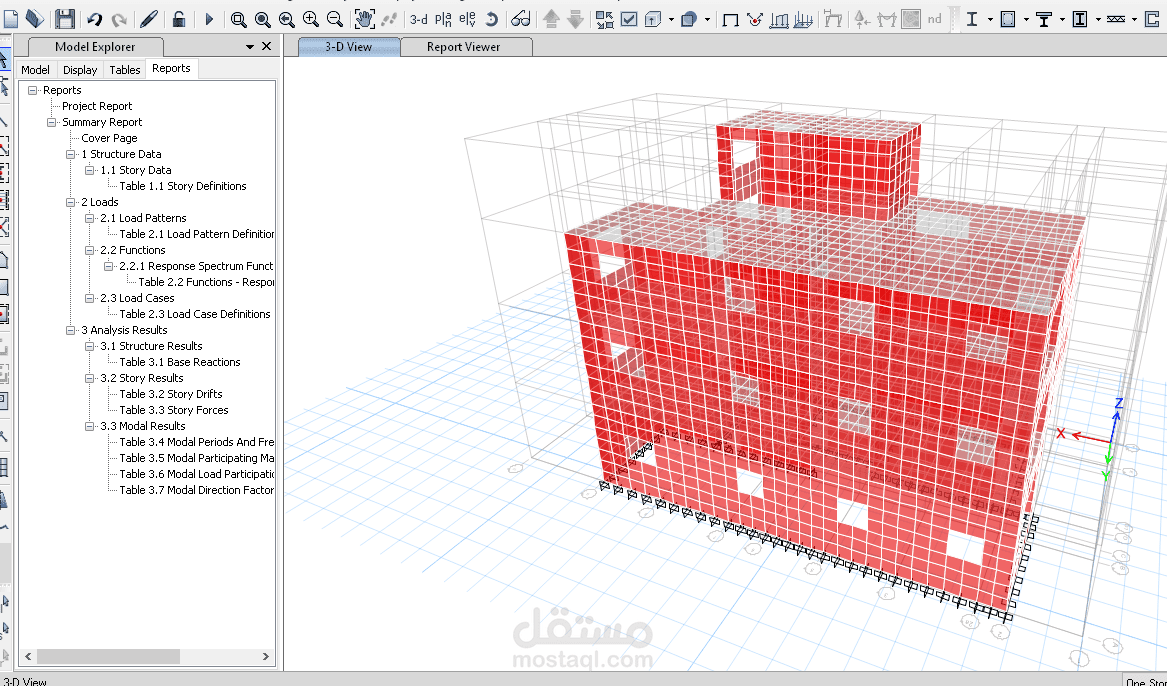
Task: Open the I-section frame property dropdown arrow
Action: tap(990, 20)
